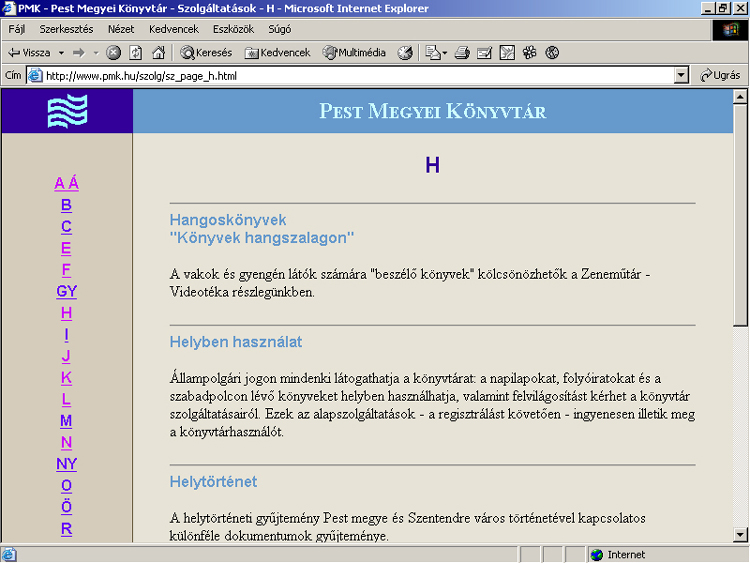Open the O letter link
Screen dimensions: 750x563
click(x=66, y=486)
